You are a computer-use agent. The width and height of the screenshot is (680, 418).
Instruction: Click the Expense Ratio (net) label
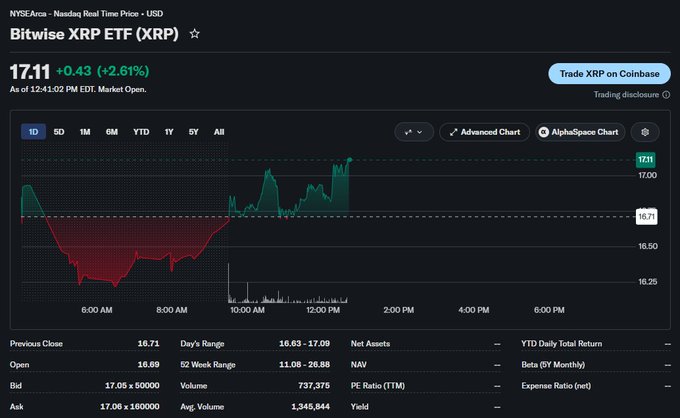[x=556, y=385]
